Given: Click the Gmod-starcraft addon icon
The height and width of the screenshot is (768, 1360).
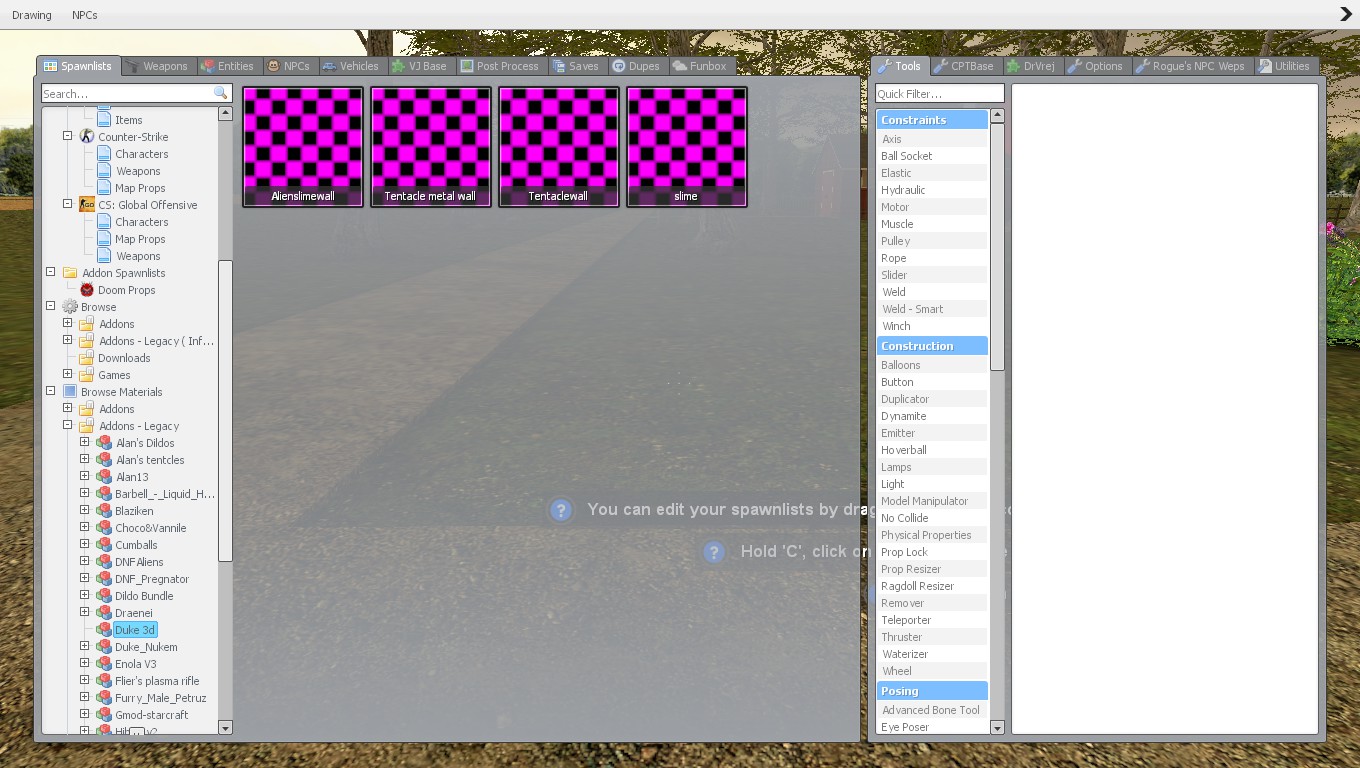Looking at the screenshot, I should pyautogui.click(x=104, y=715).
